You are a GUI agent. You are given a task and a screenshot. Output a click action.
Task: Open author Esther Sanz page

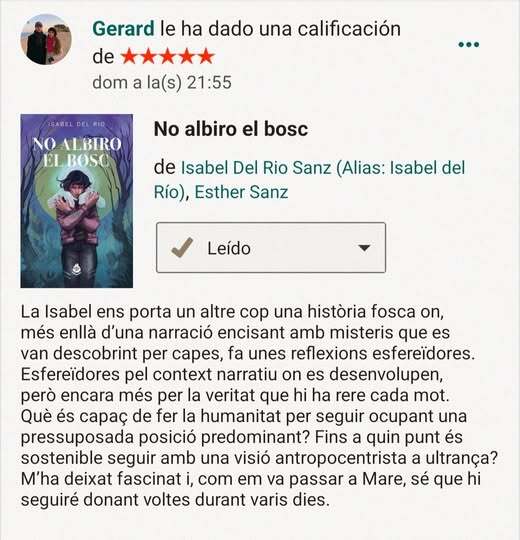click(241, 192)
